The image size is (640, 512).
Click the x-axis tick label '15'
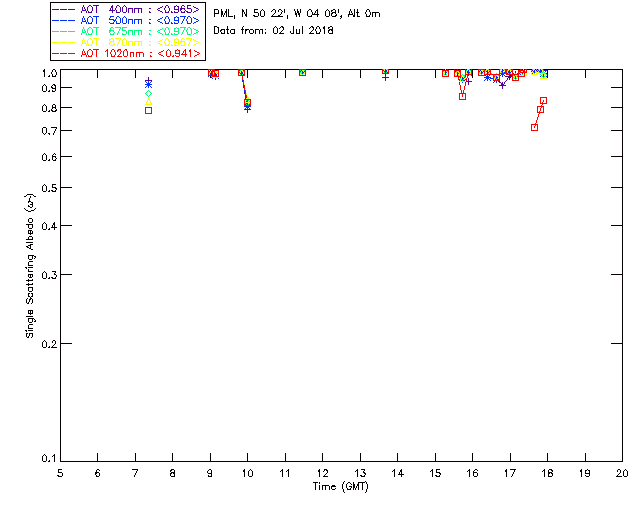click(x=435, y=473)
